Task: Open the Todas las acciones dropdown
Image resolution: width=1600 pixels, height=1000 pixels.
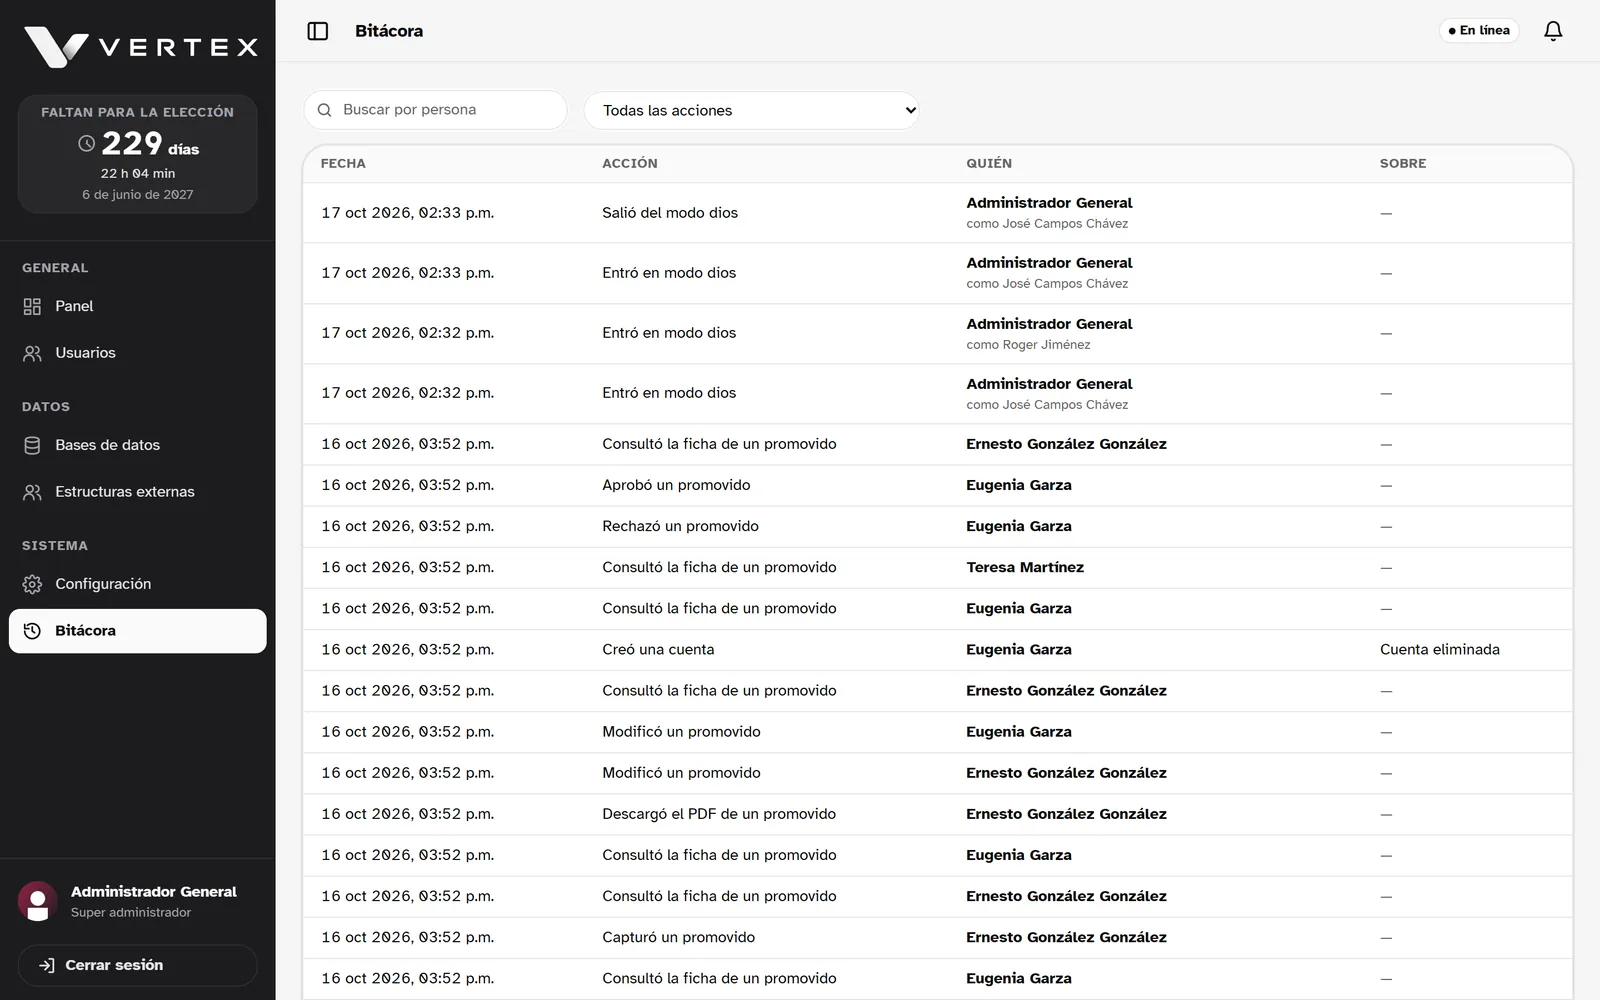Action: [751, 110]
